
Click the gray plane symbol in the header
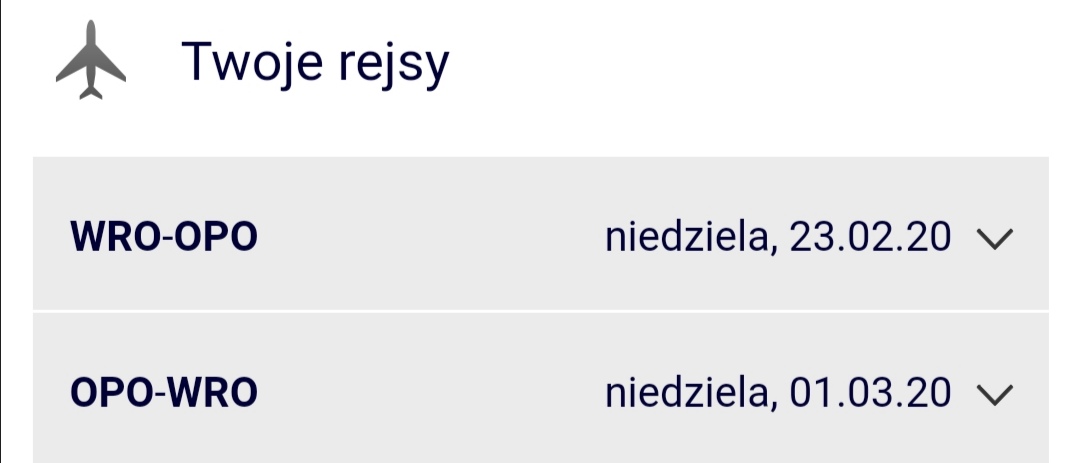pos(91,60)
